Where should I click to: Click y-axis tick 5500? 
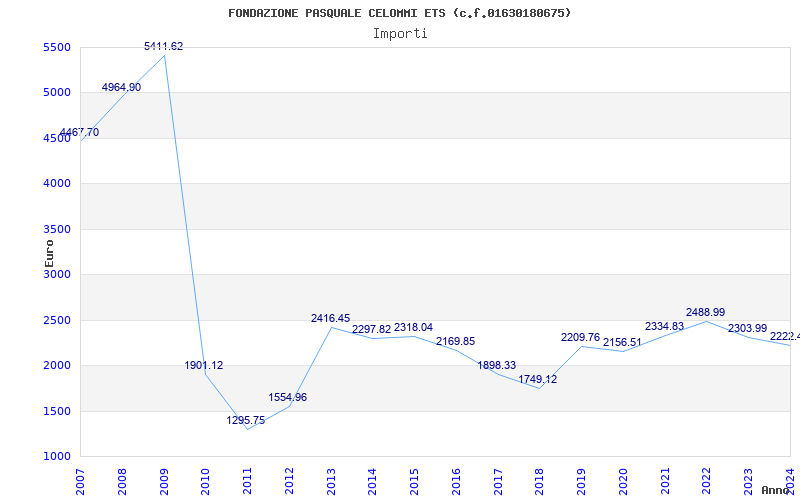[x=55, y=47]
